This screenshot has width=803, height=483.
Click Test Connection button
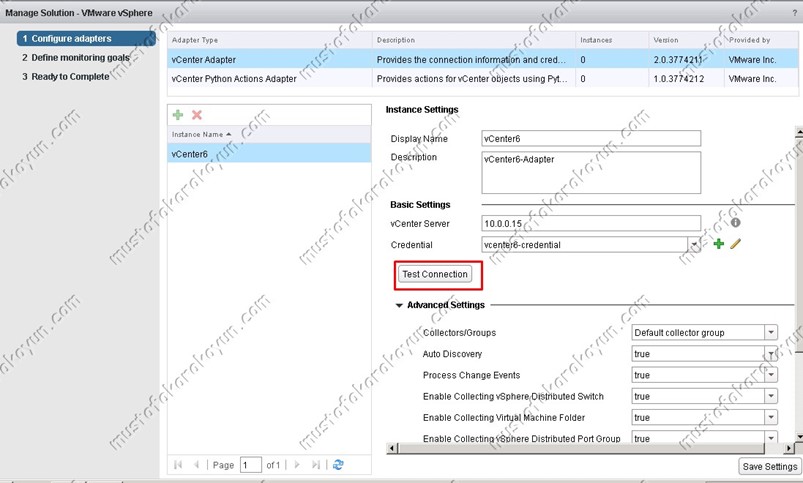[x=435, y=274]
